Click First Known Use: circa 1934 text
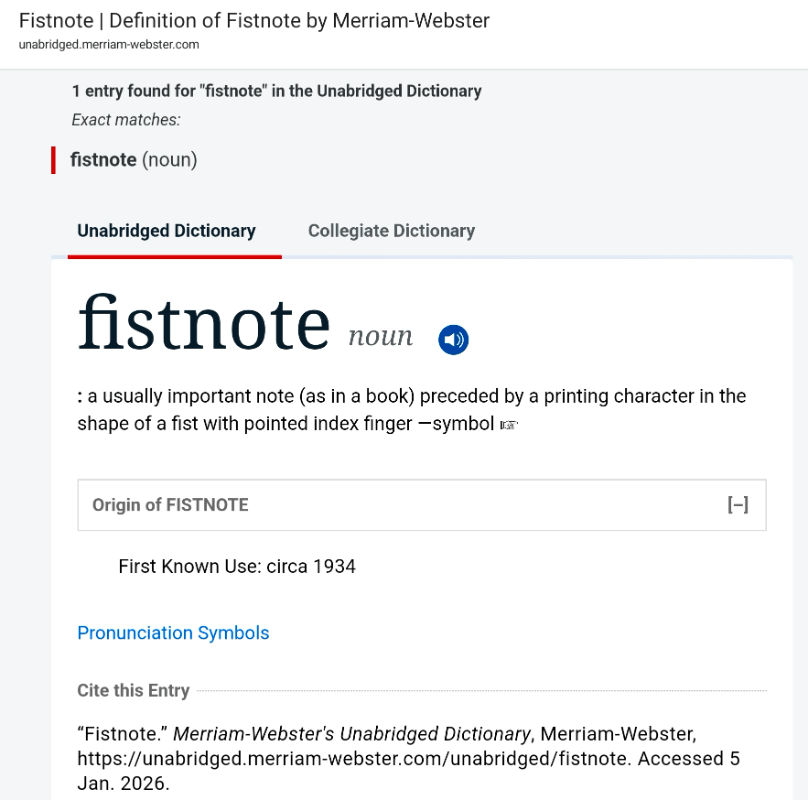 237,567
